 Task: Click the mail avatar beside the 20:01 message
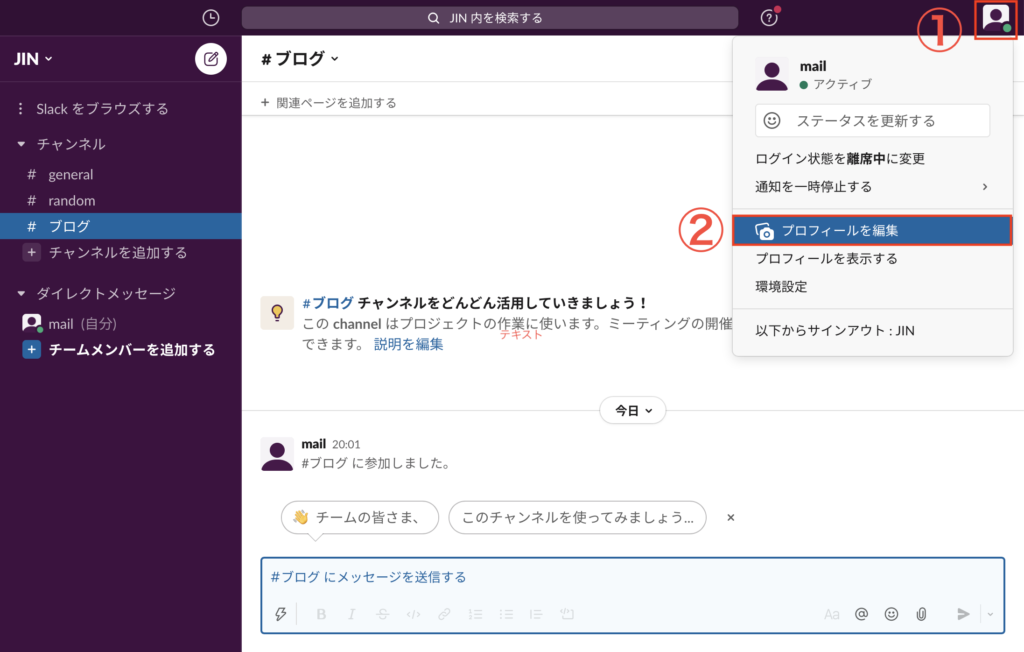pos(277,454)
